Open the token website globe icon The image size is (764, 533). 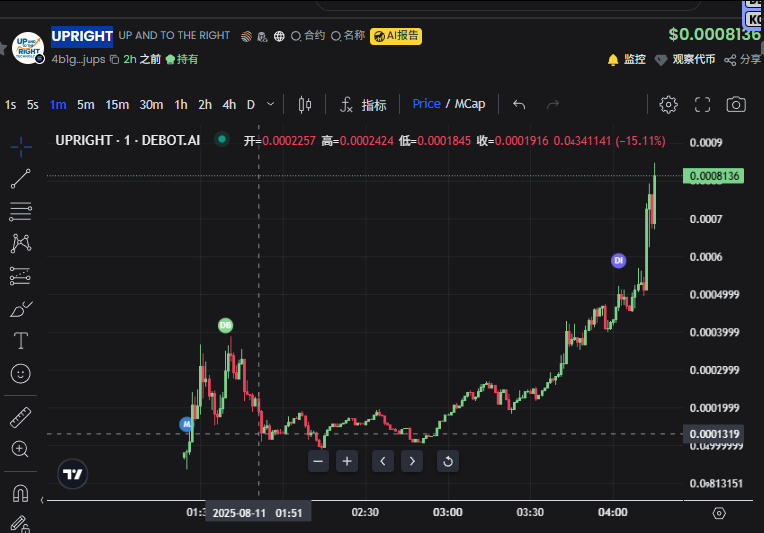point(279,37)
